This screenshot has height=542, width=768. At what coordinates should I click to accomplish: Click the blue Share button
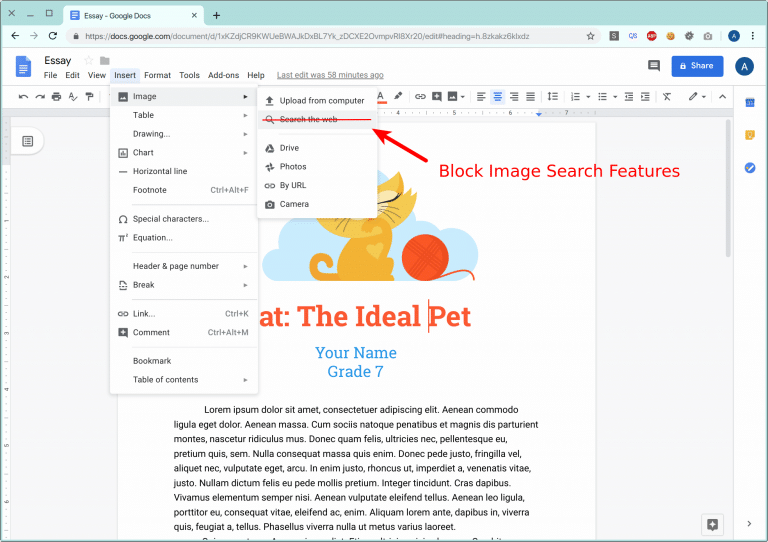click(x=697, y=66)
